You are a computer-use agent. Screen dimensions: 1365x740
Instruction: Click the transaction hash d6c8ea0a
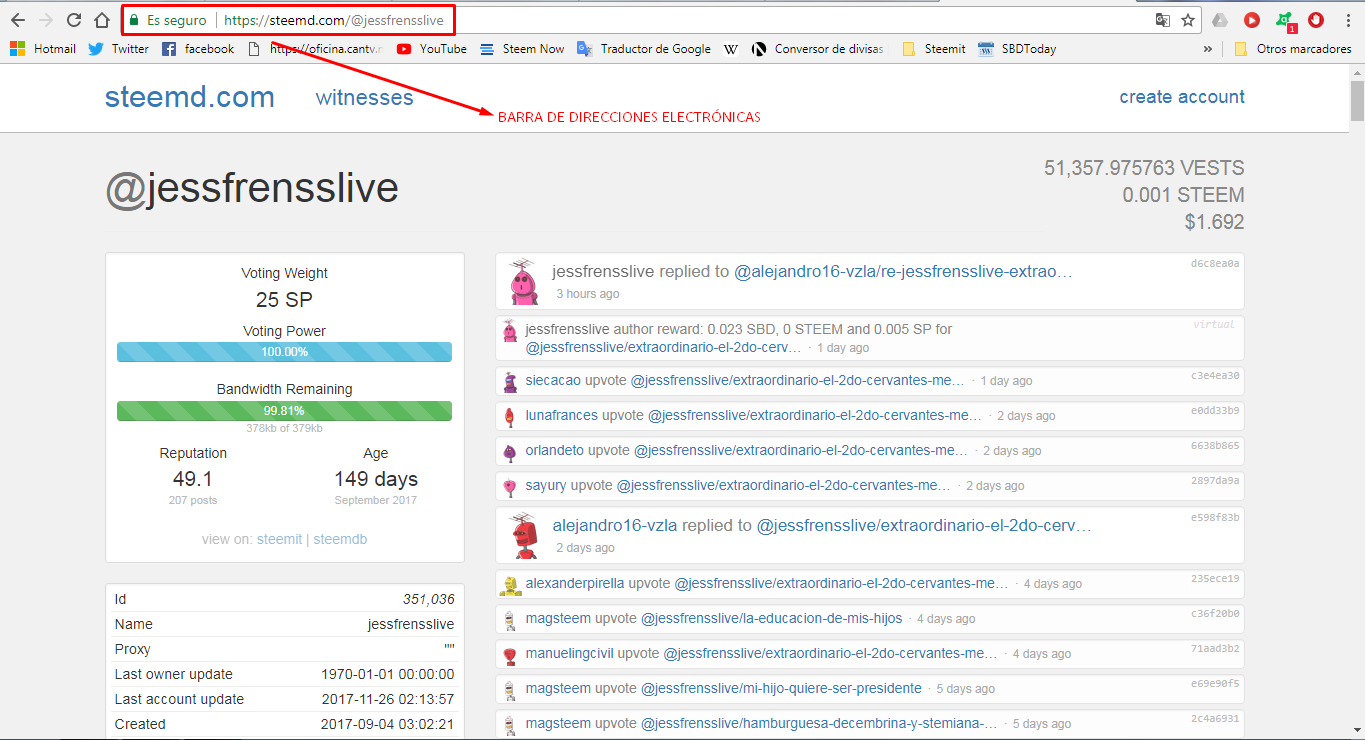click(x=1215, y=264)
